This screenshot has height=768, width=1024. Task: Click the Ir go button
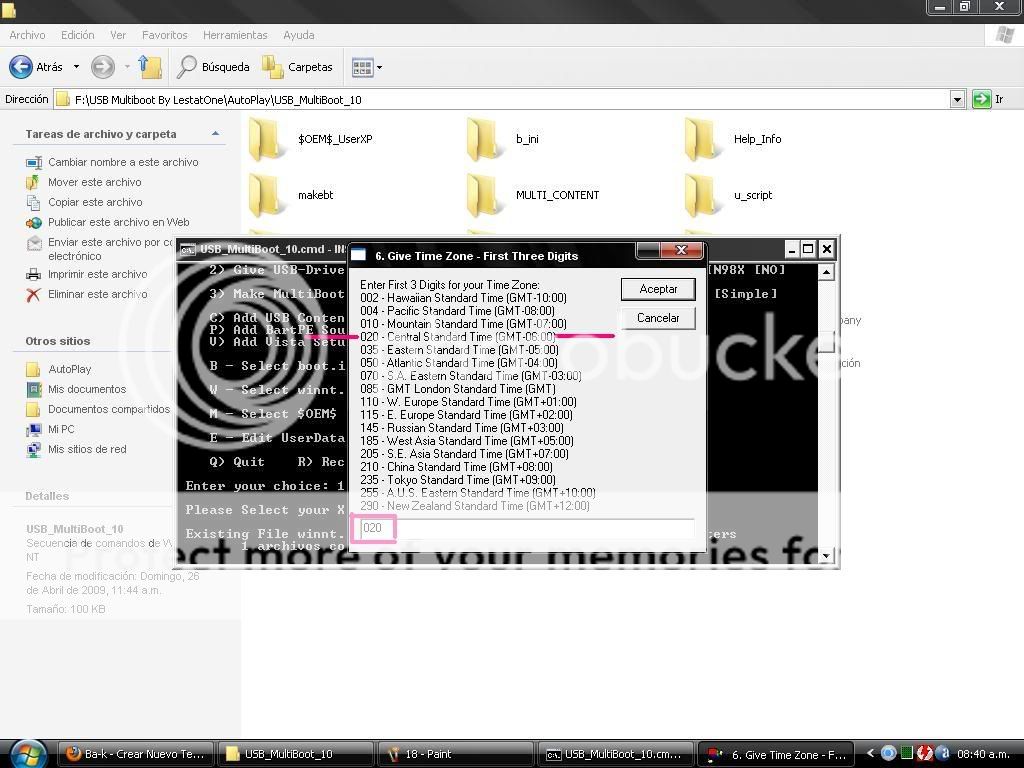pyautogui.click(x=988, y=99)
